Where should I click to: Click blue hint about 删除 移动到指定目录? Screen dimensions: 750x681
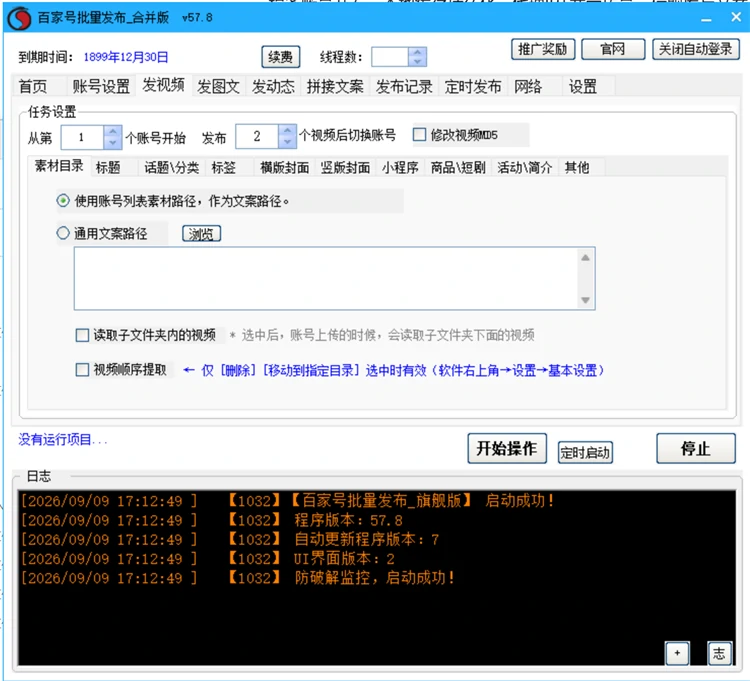(x=394, y=370)
